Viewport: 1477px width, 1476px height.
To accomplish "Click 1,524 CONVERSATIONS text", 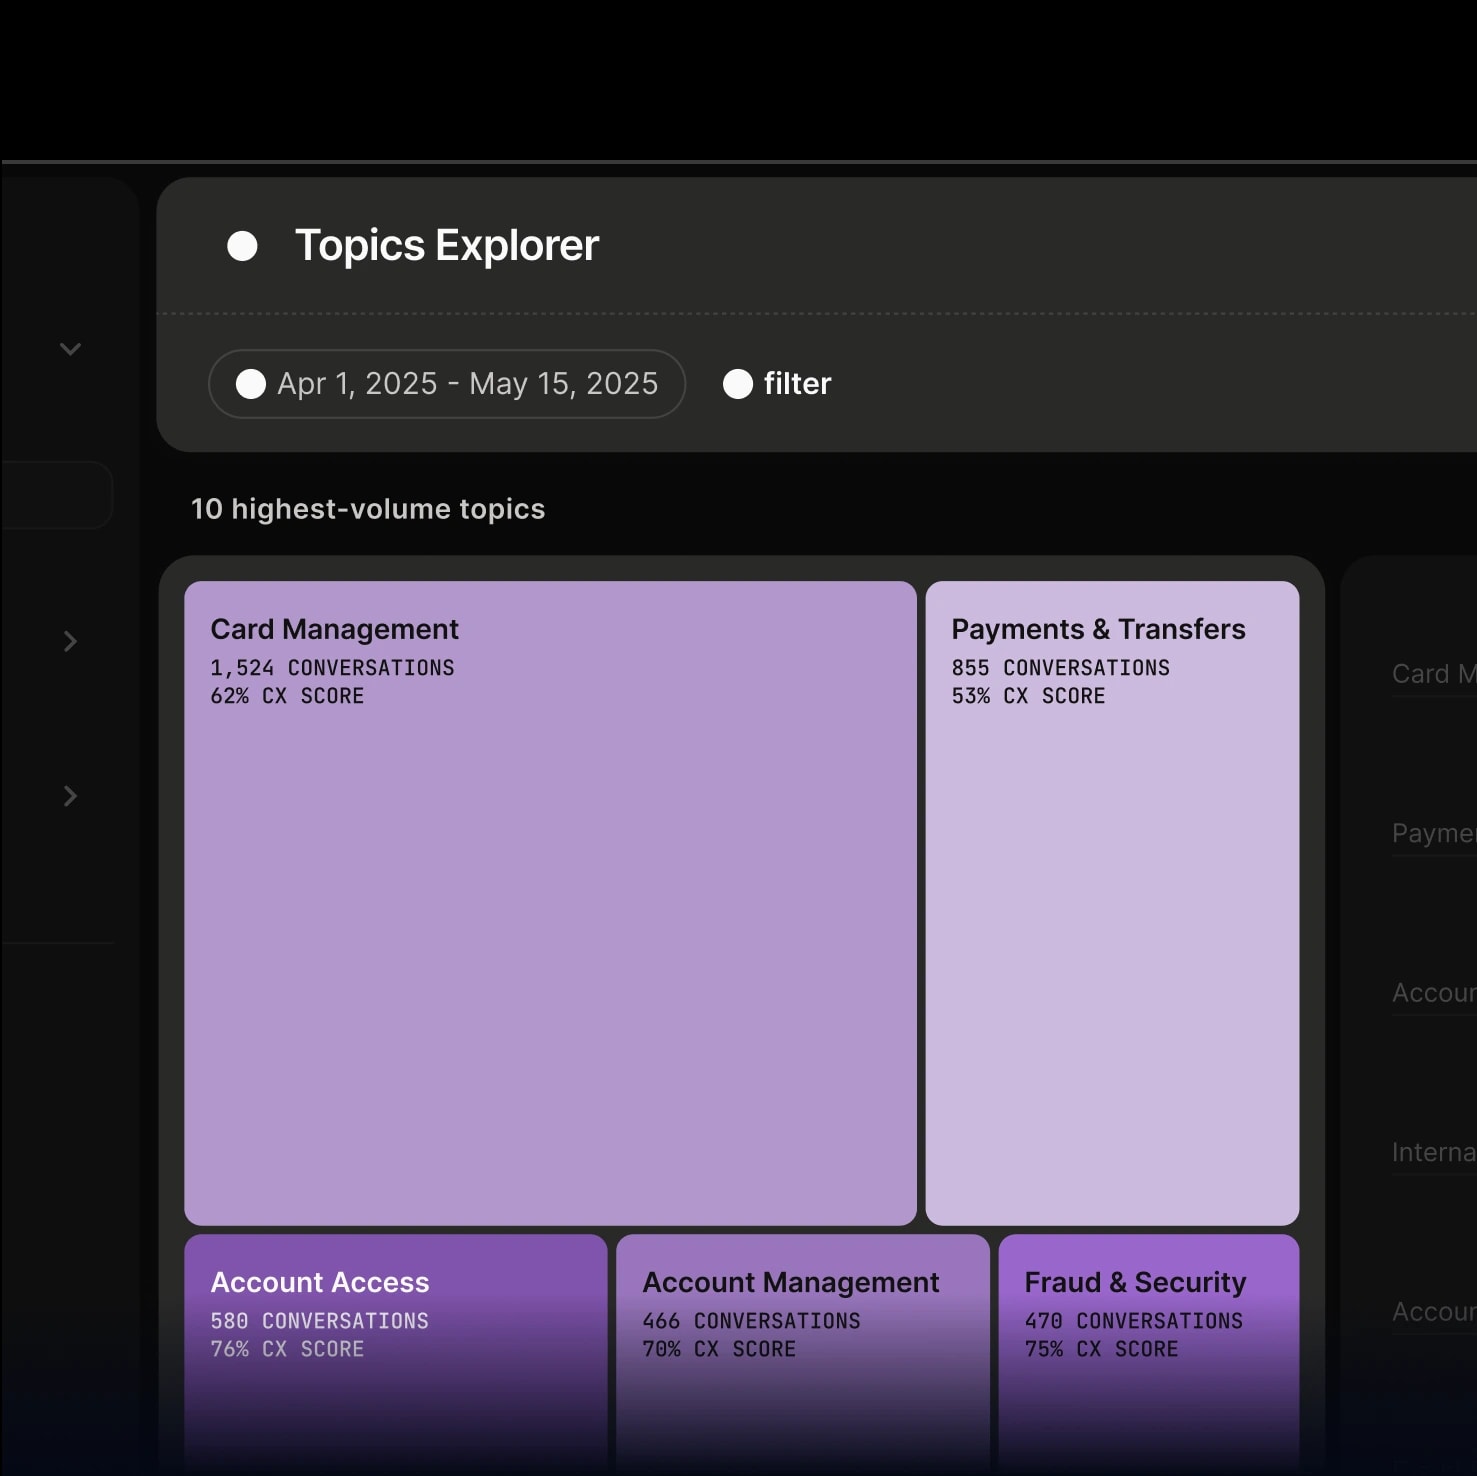I will pos(332,668).
